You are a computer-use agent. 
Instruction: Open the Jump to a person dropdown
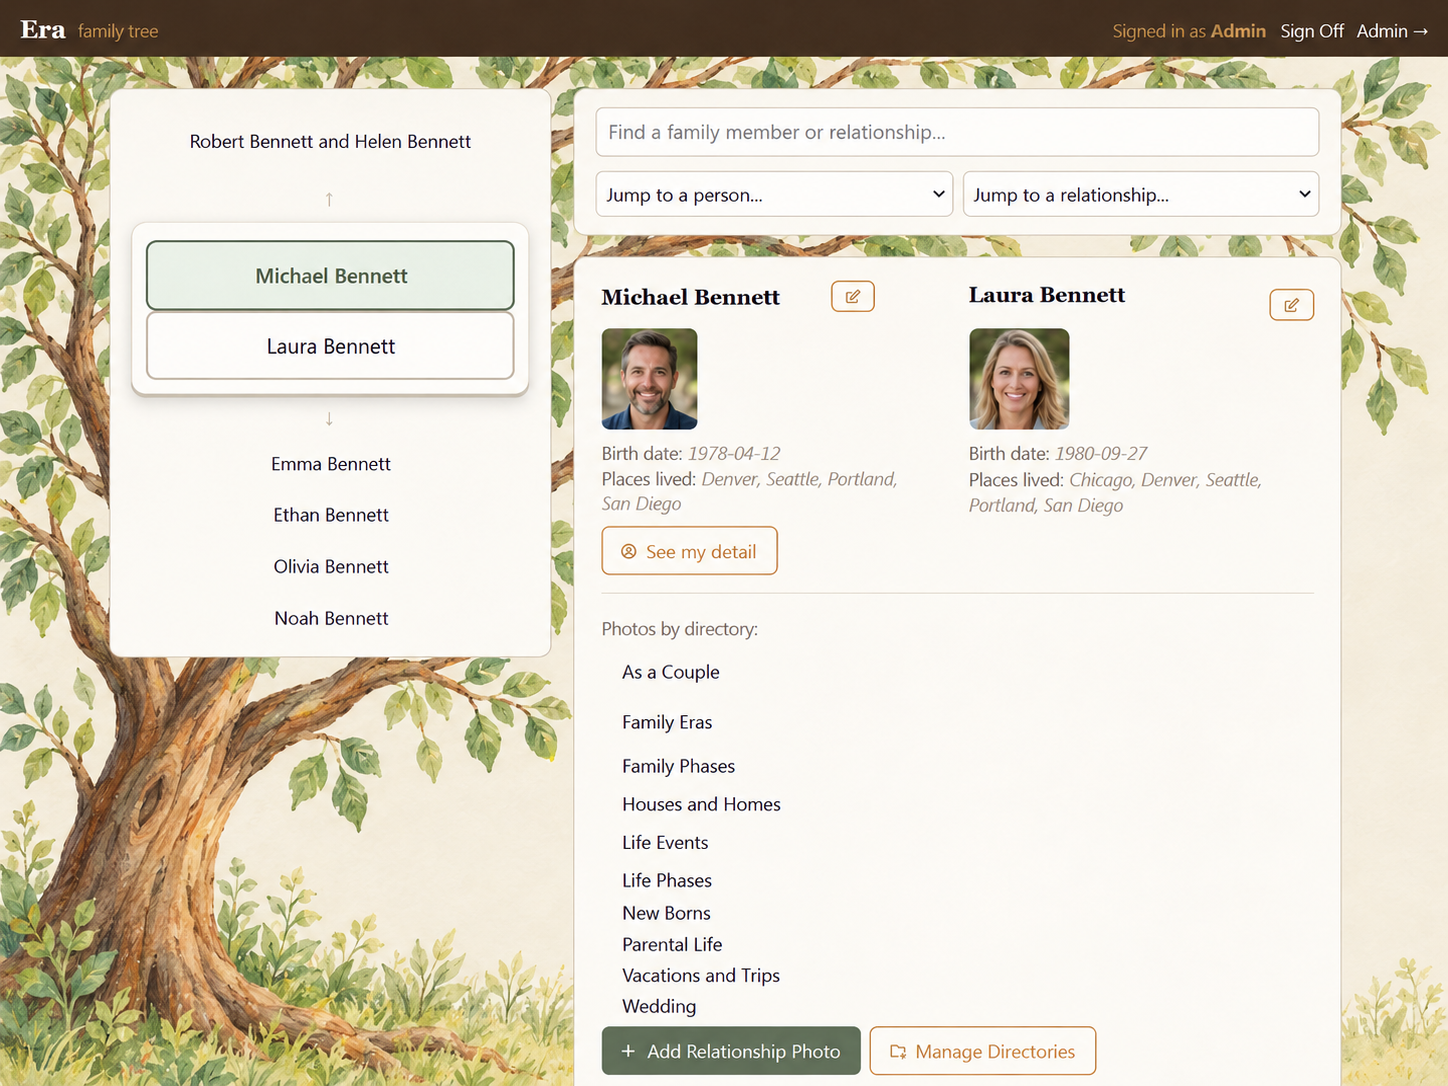(x=775, y=194)
